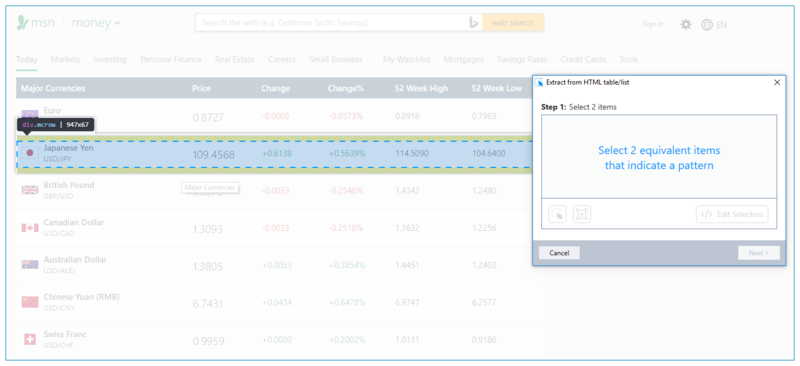The height and width of the screenshot is (366, 800).
Task: Open the Today tab
Action: [x=27, y=59]
